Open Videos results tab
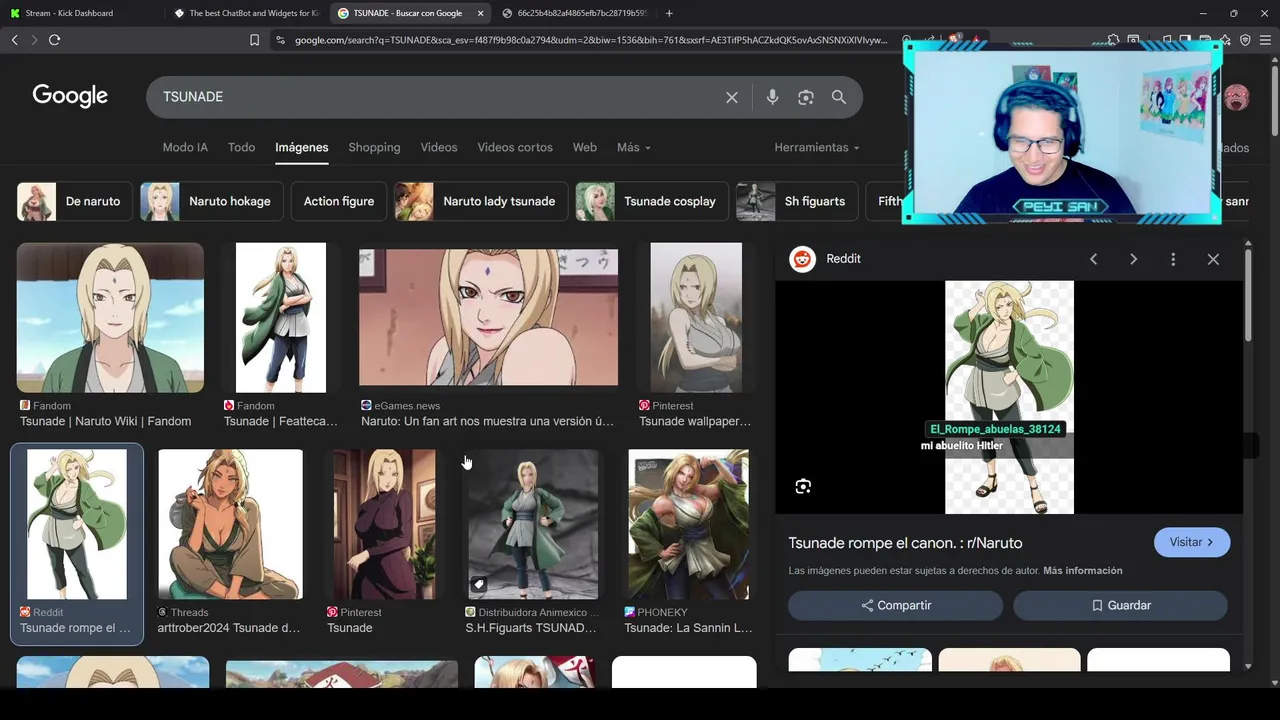 click(x=438, y=147)
